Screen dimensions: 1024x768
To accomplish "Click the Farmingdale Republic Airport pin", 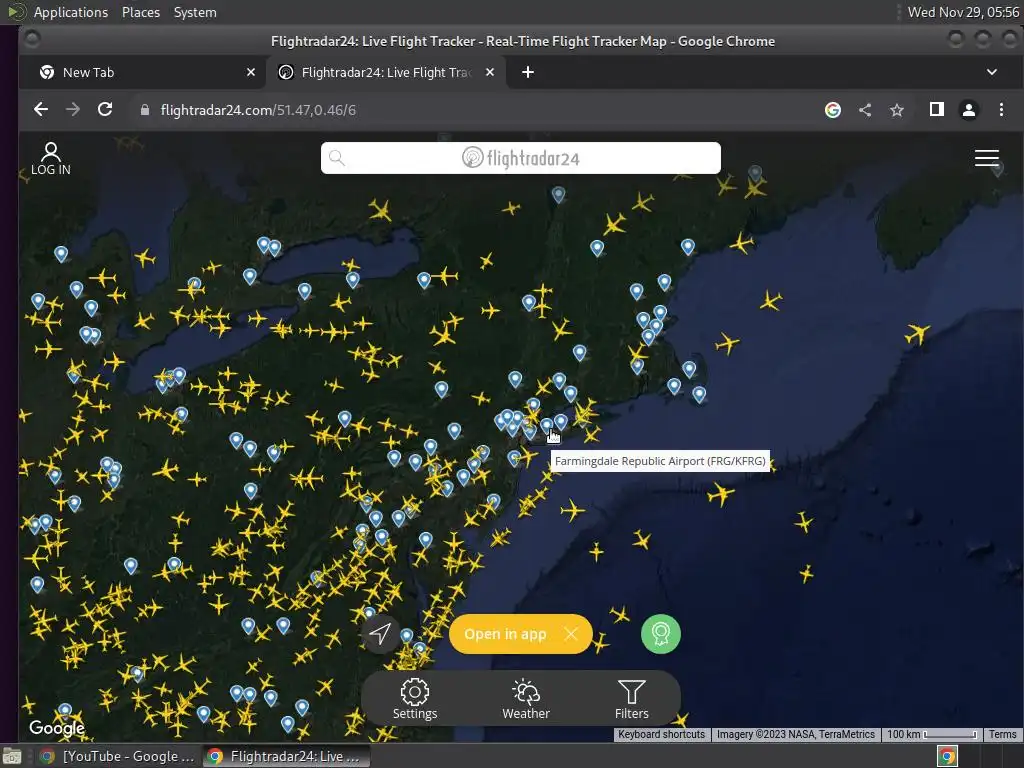I will click(x=547, y=426).
